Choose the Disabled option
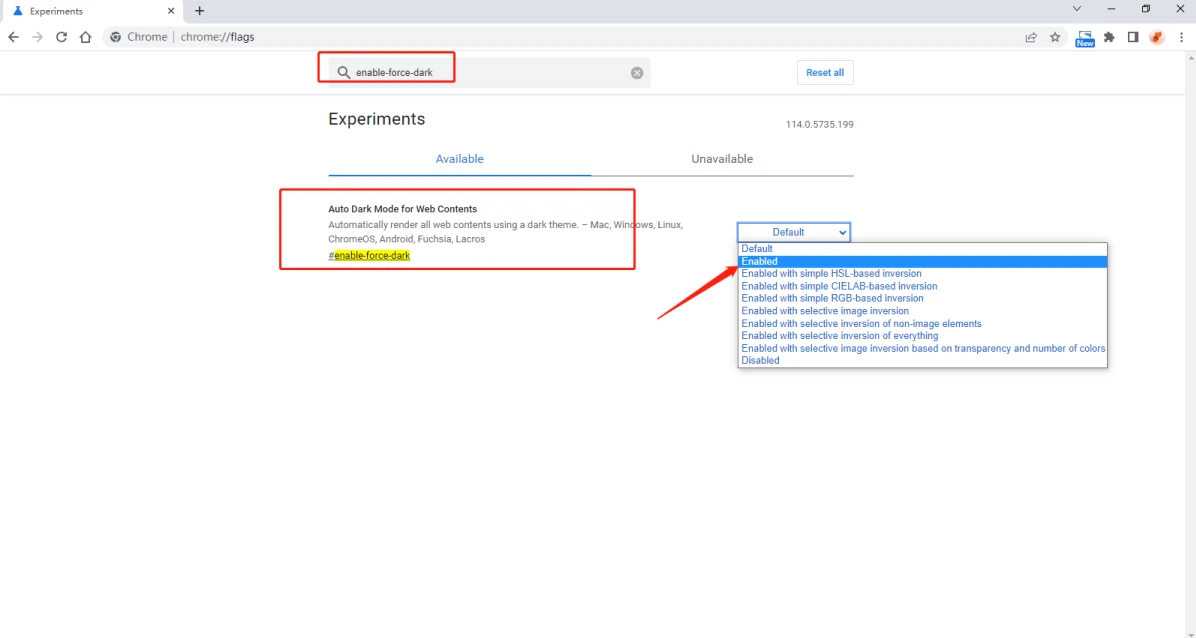The height and width of the screenshot is (638, 1196). 923,360
